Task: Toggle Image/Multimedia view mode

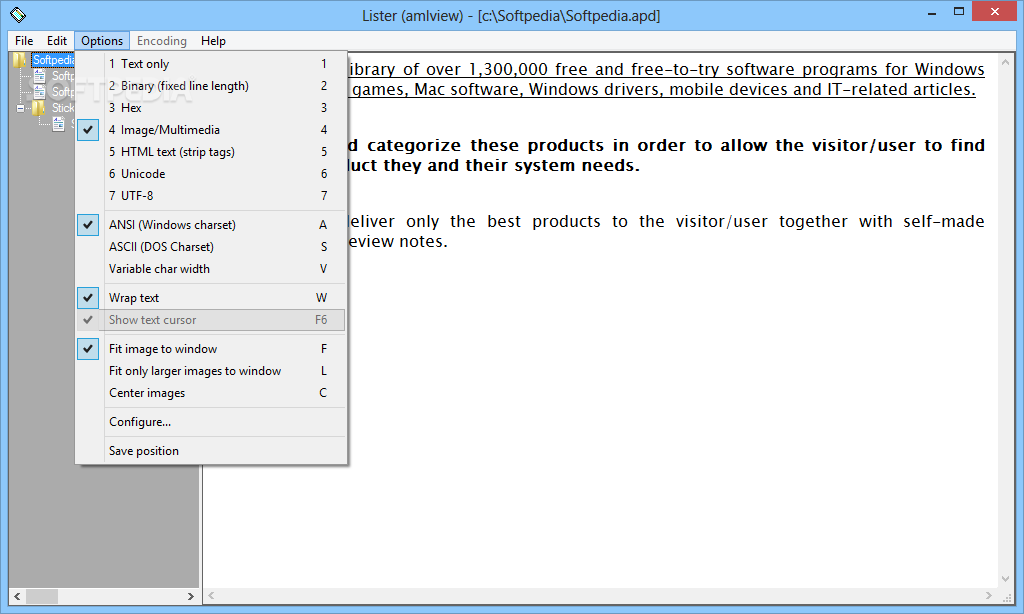Action: (x=211, y=130)
